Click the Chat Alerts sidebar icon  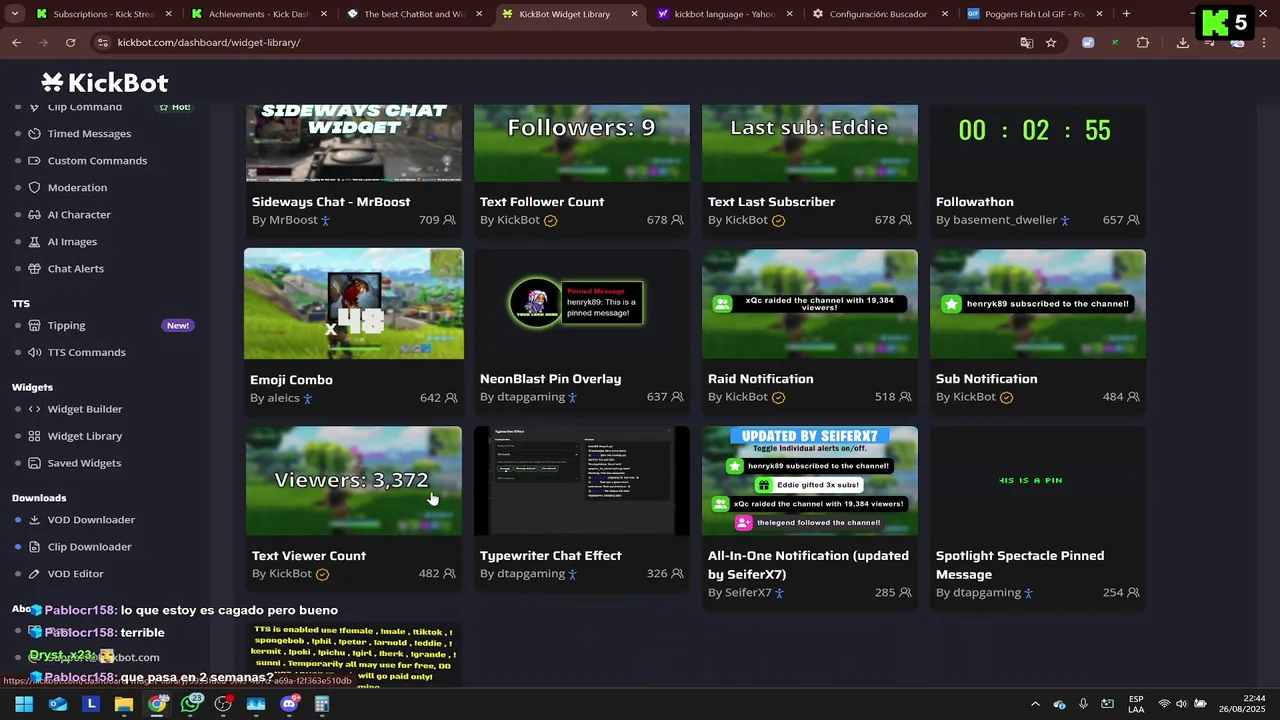tap(34, 269)
